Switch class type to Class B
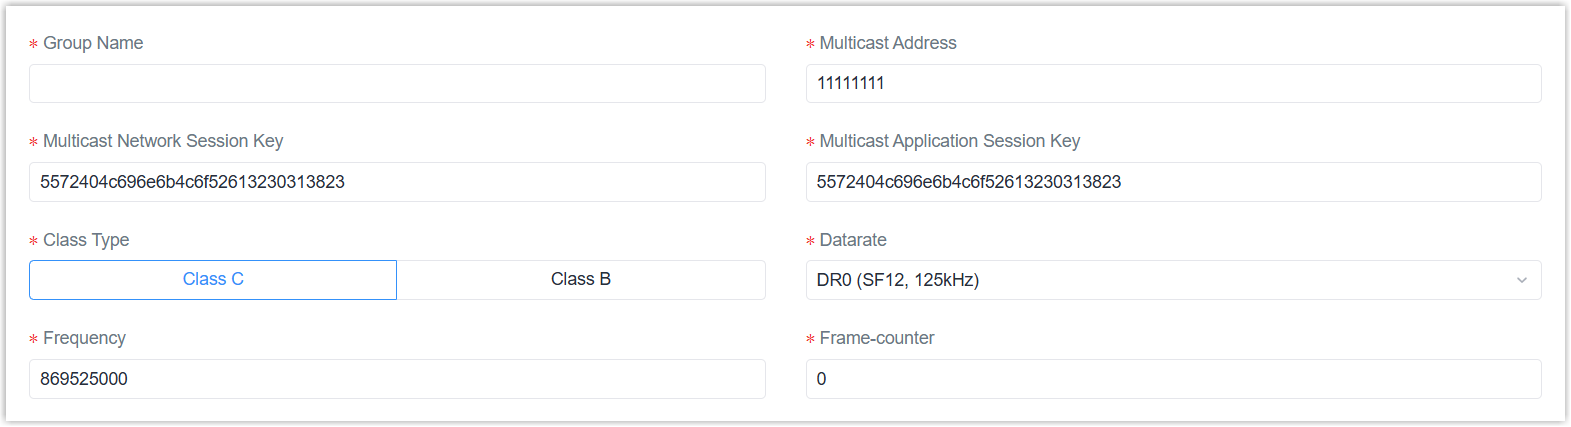1571x427 pixels. coord(581,280)
